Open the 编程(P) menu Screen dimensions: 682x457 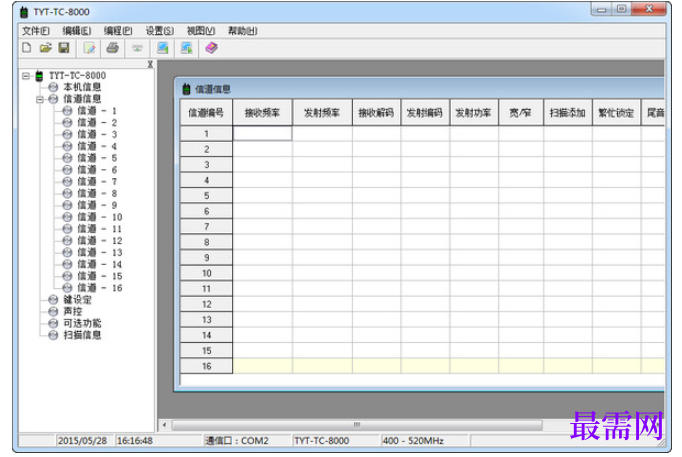click(x=118, y=31)
